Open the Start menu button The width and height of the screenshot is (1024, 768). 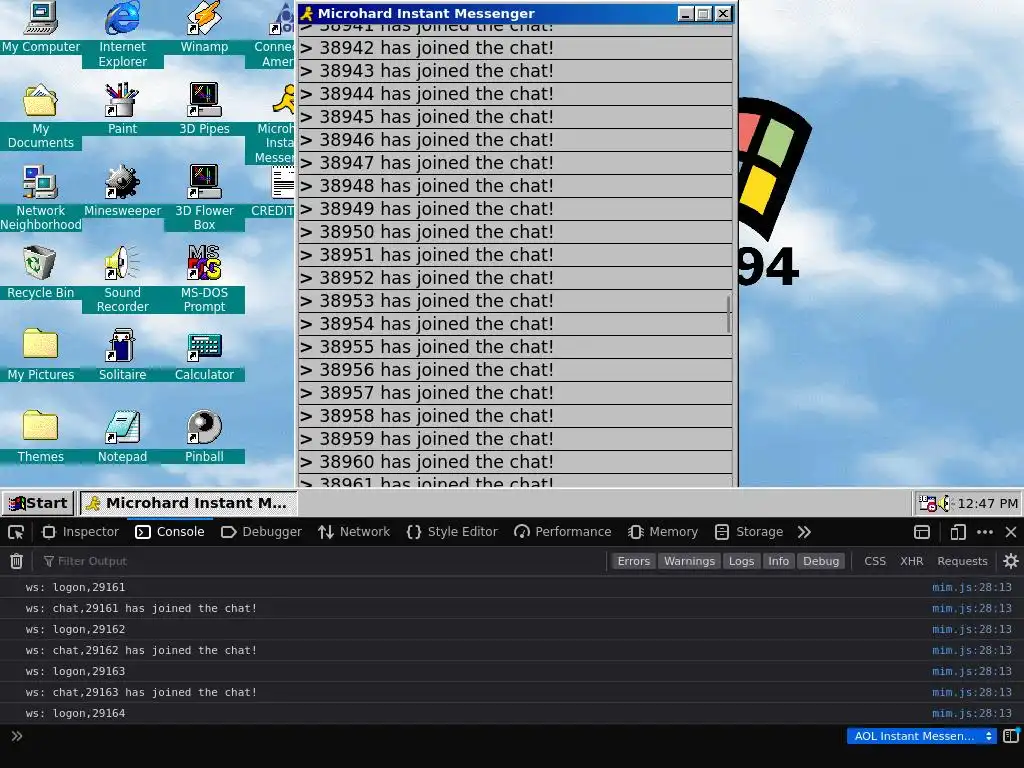pyautogui.click(x=38, y=503)
